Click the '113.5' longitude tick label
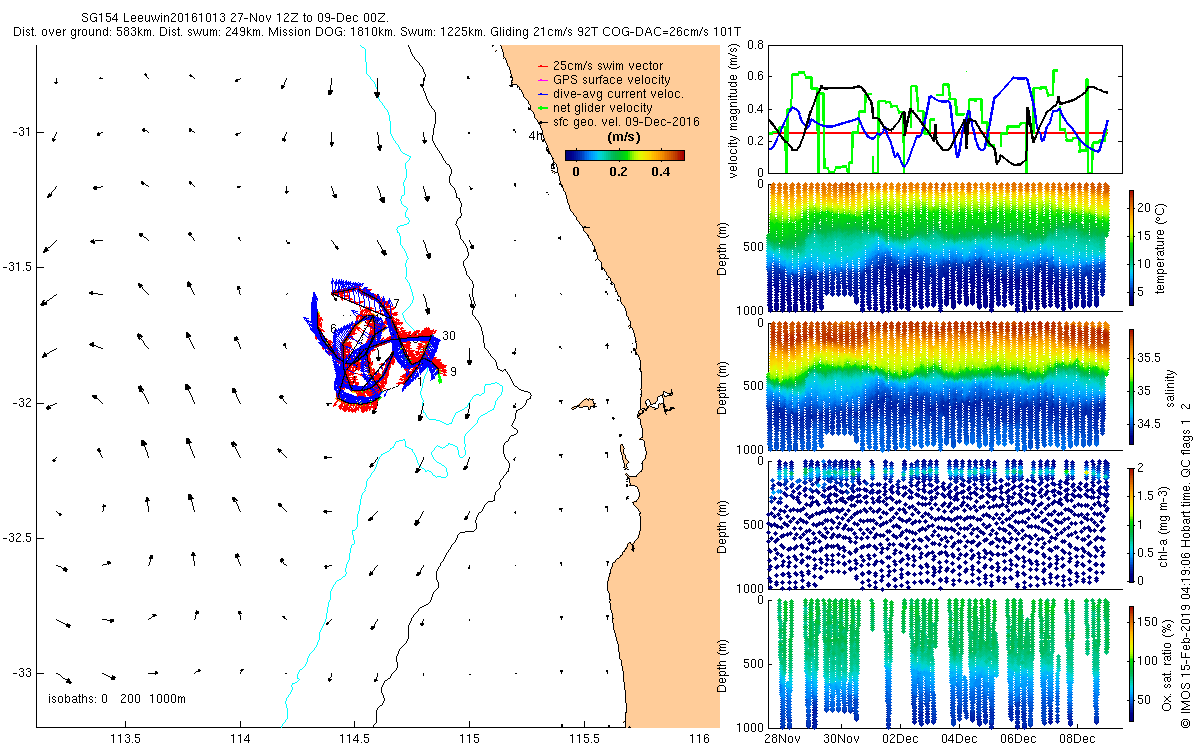 tap(126, 738)
